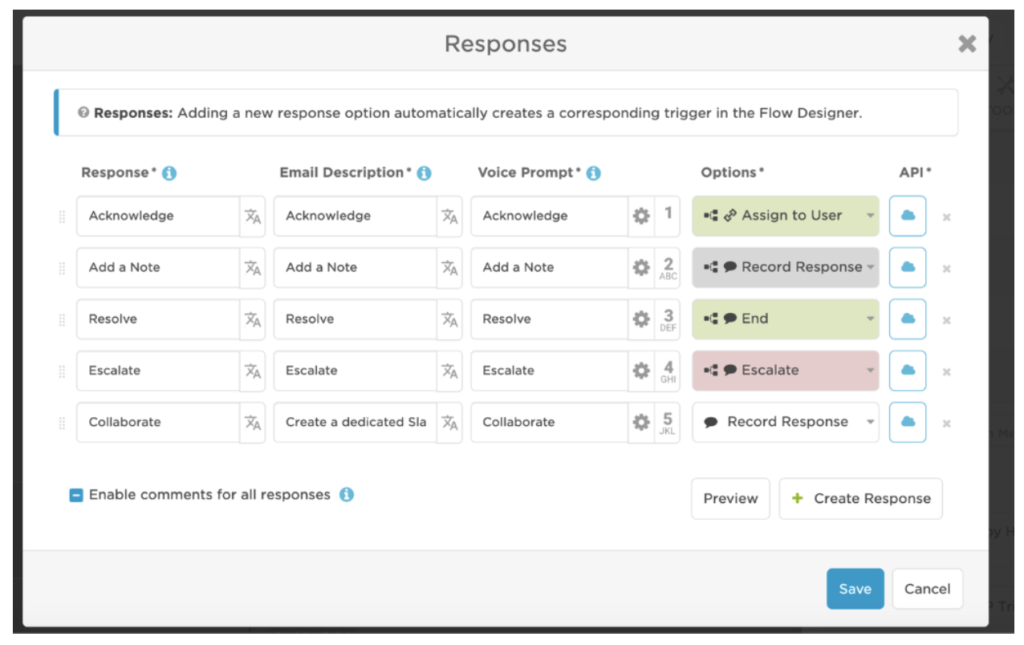Click the translate icon for Collaborate email description

coord(449,422)
